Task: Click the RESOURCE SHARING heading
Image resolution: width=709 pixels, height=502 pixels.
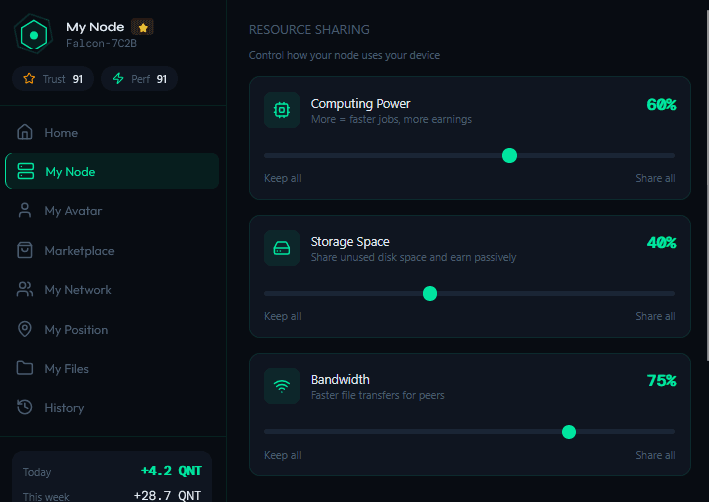Action: (309, 30)
